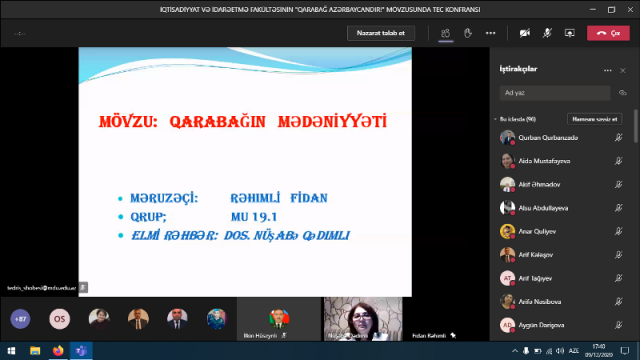Open the participants panel icon in toolbar
The width and height of the screenshot is (640, 360).
pyautogui.click(x=445, y=33)
